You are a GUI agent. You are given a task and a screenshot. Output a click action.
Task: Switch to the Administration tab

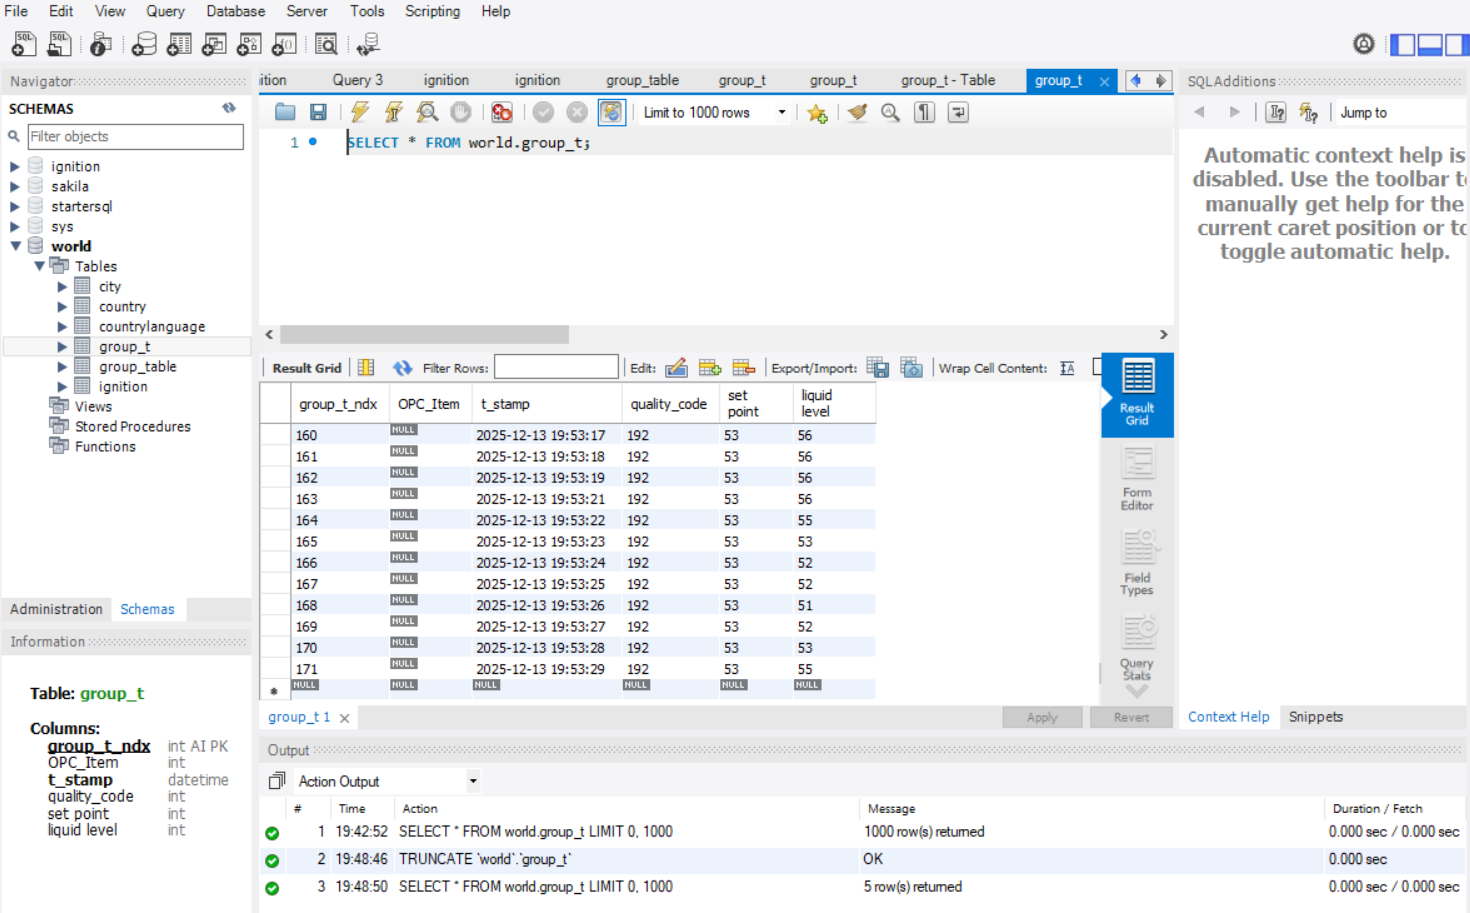[56, 609]
